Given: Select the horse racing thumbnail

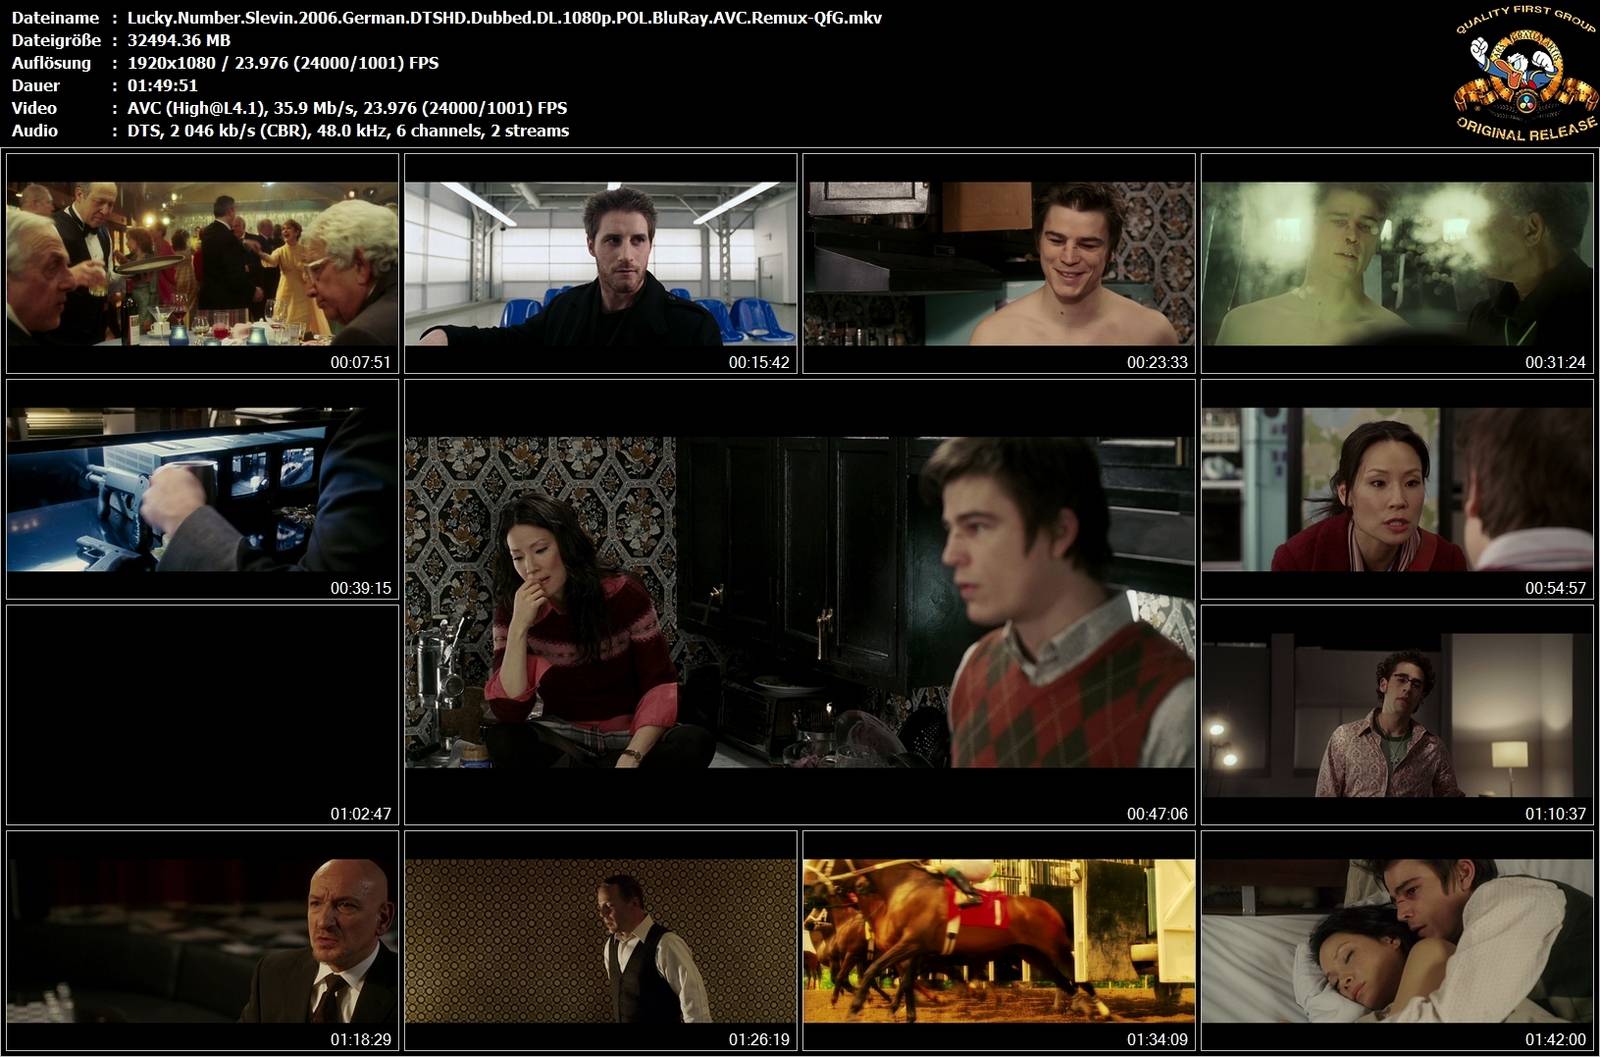Looking at the screenshot, I should (x=999, y=941).
